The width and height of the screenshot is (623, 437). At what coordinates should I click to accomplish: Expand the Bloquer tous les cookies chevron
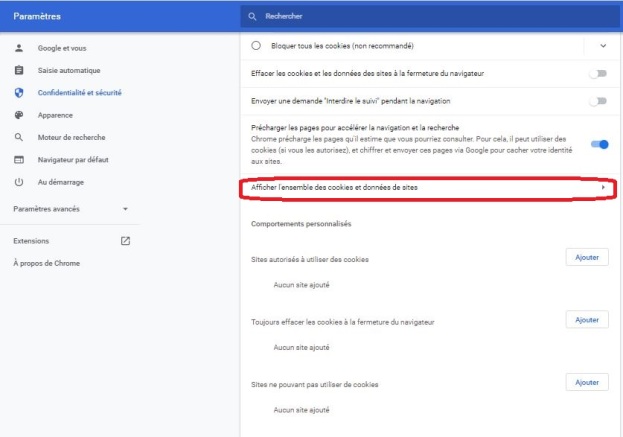(x=603, y=46)
